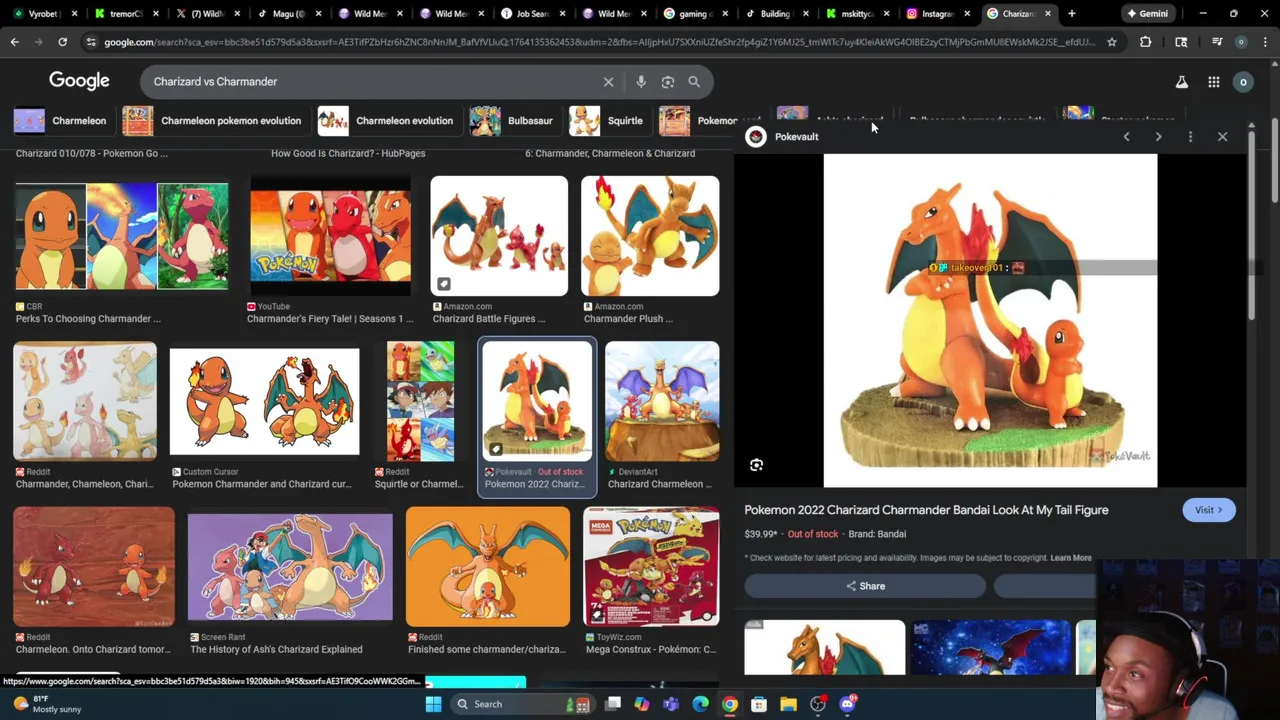Switch to the Instagram browser tab

click(x=936, y=14)
